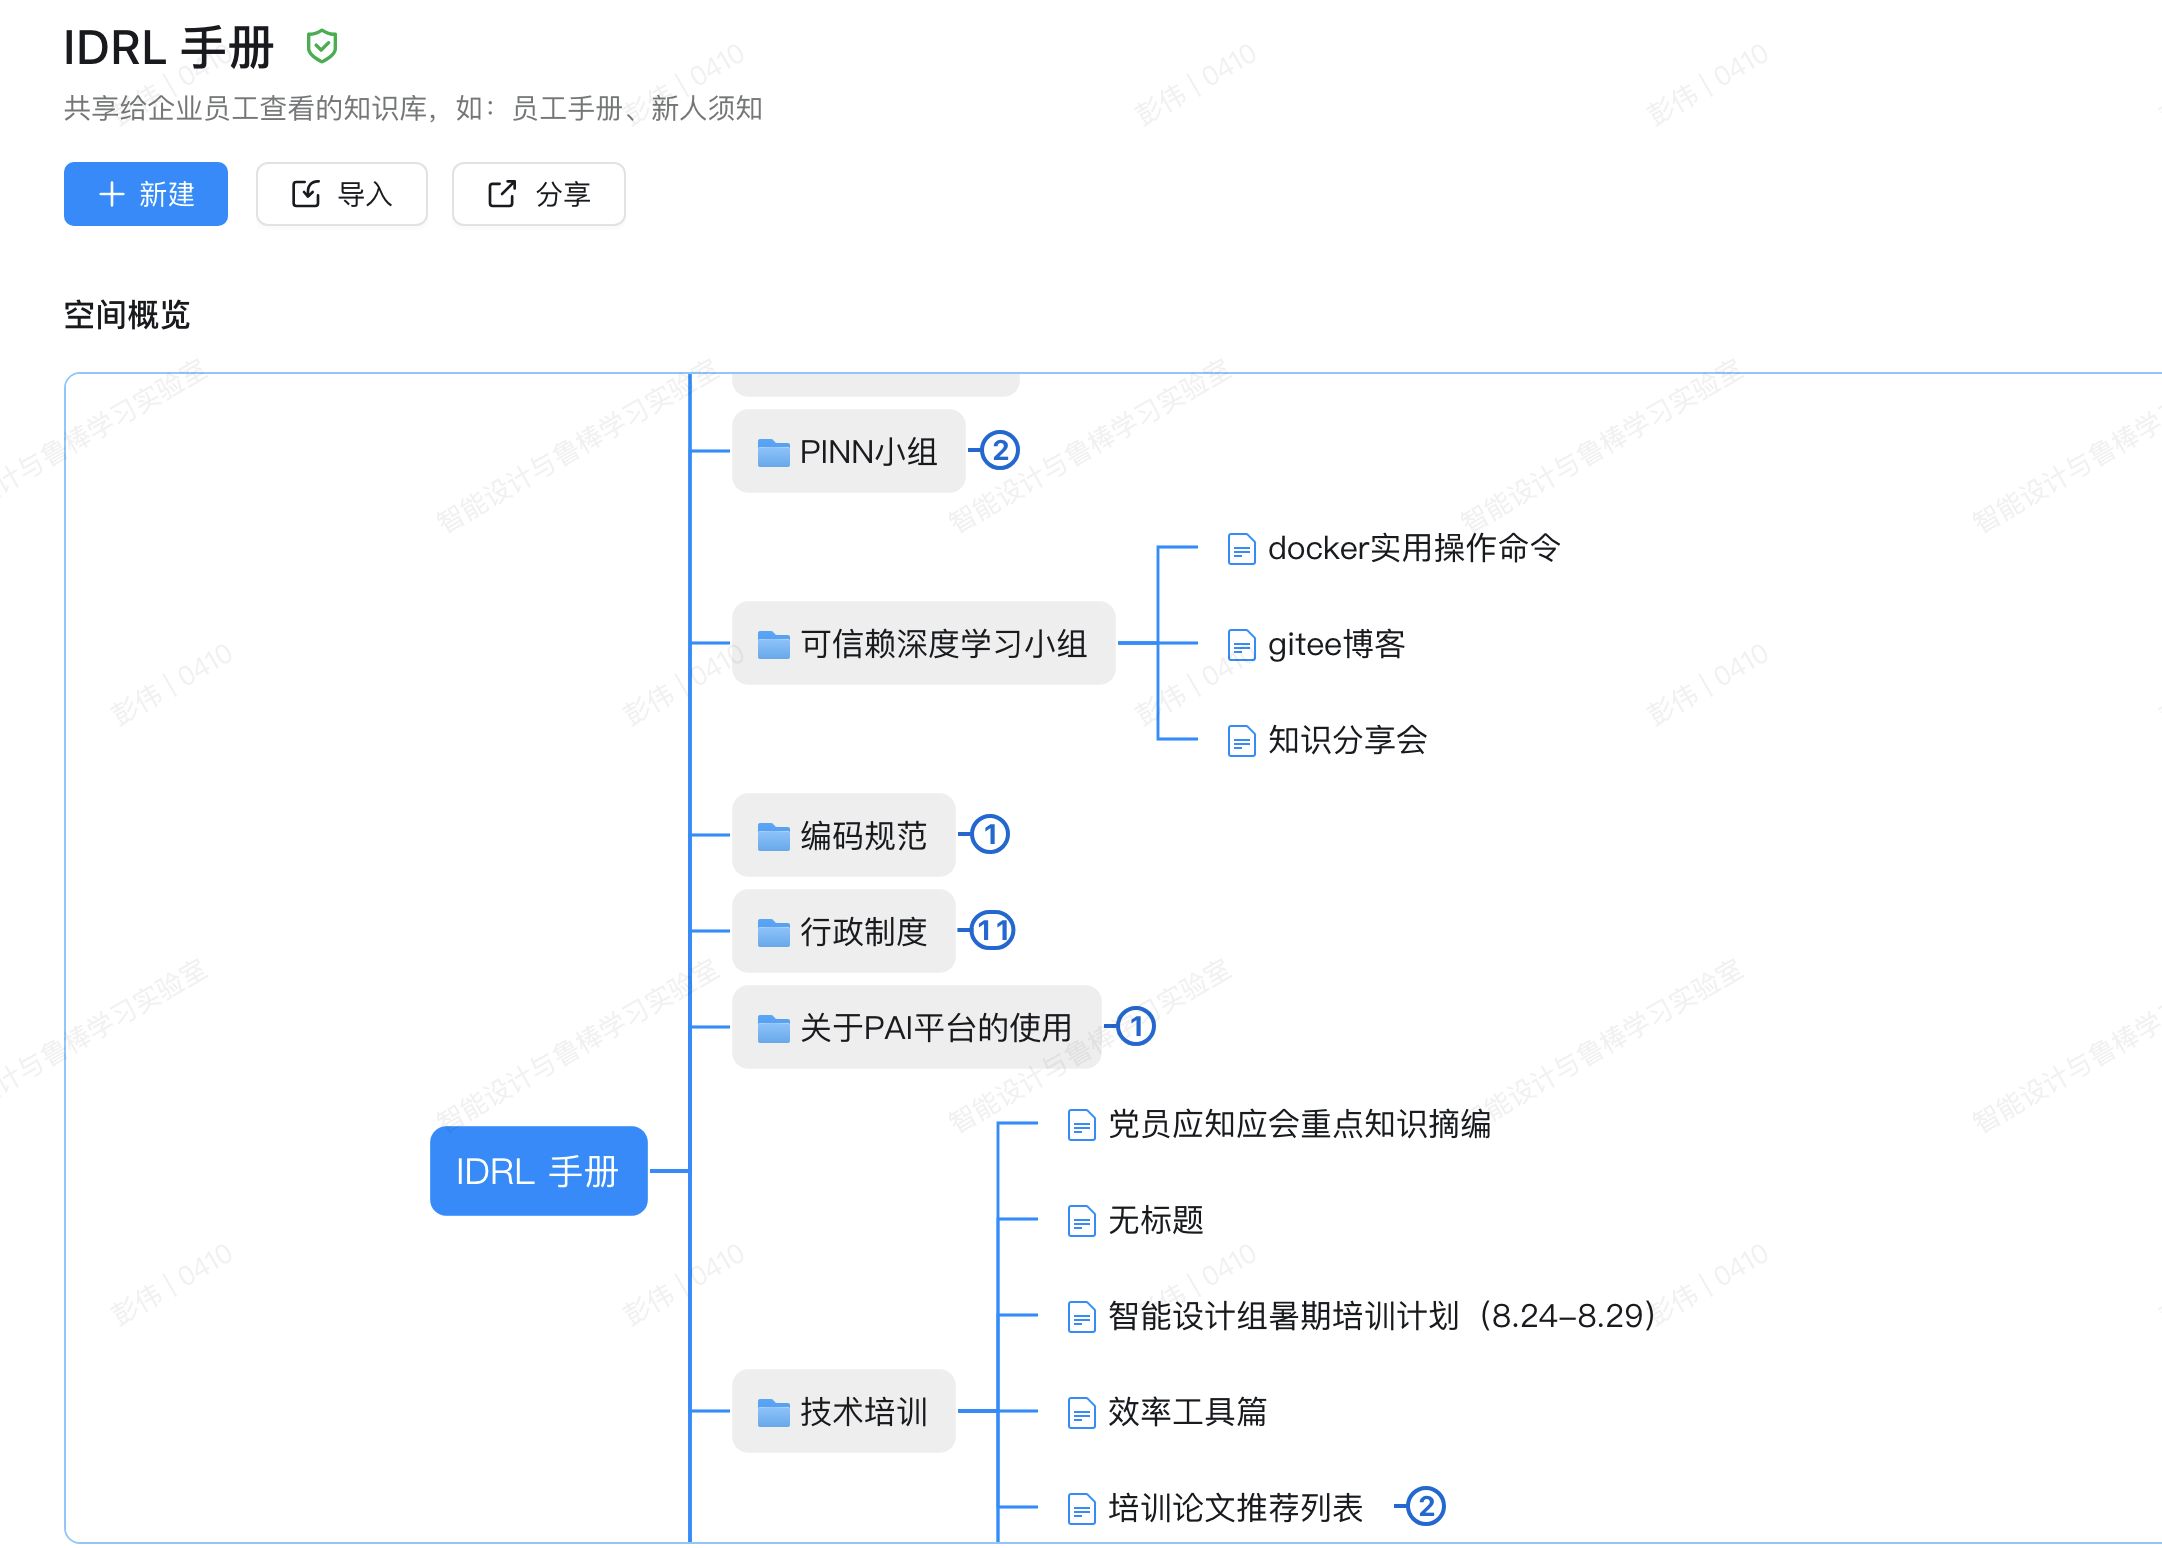Click folder icon of PINN小组

pos(773,452)
